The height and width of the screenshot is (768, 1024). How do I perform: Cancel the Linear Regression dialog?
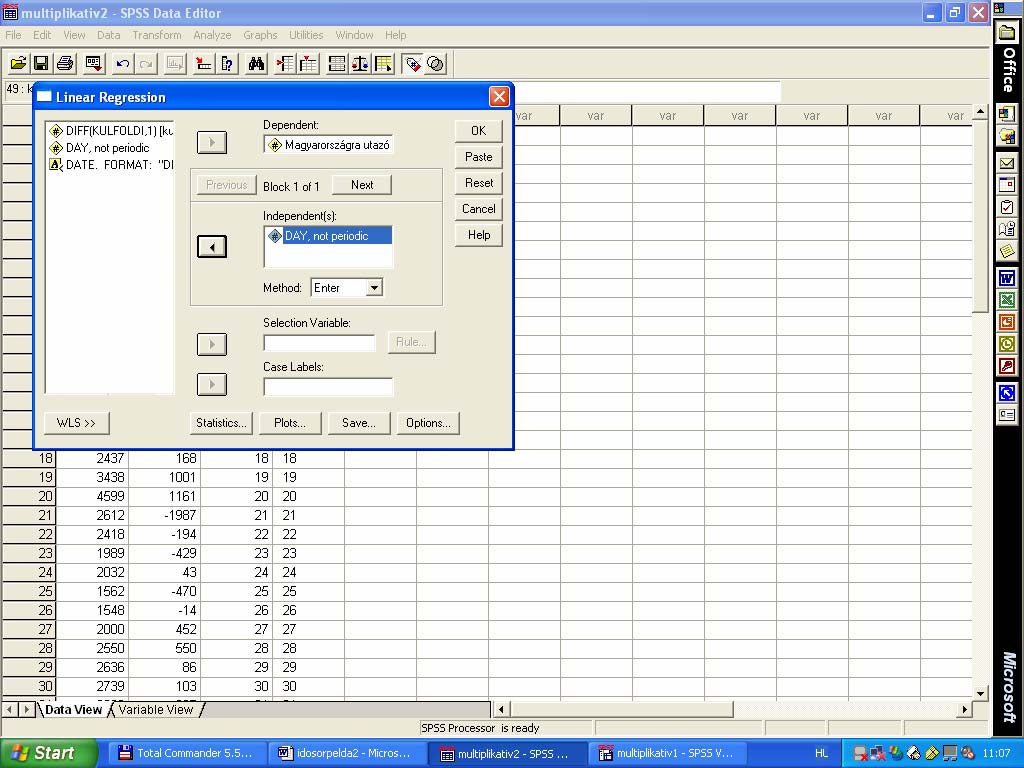[479, 209]
